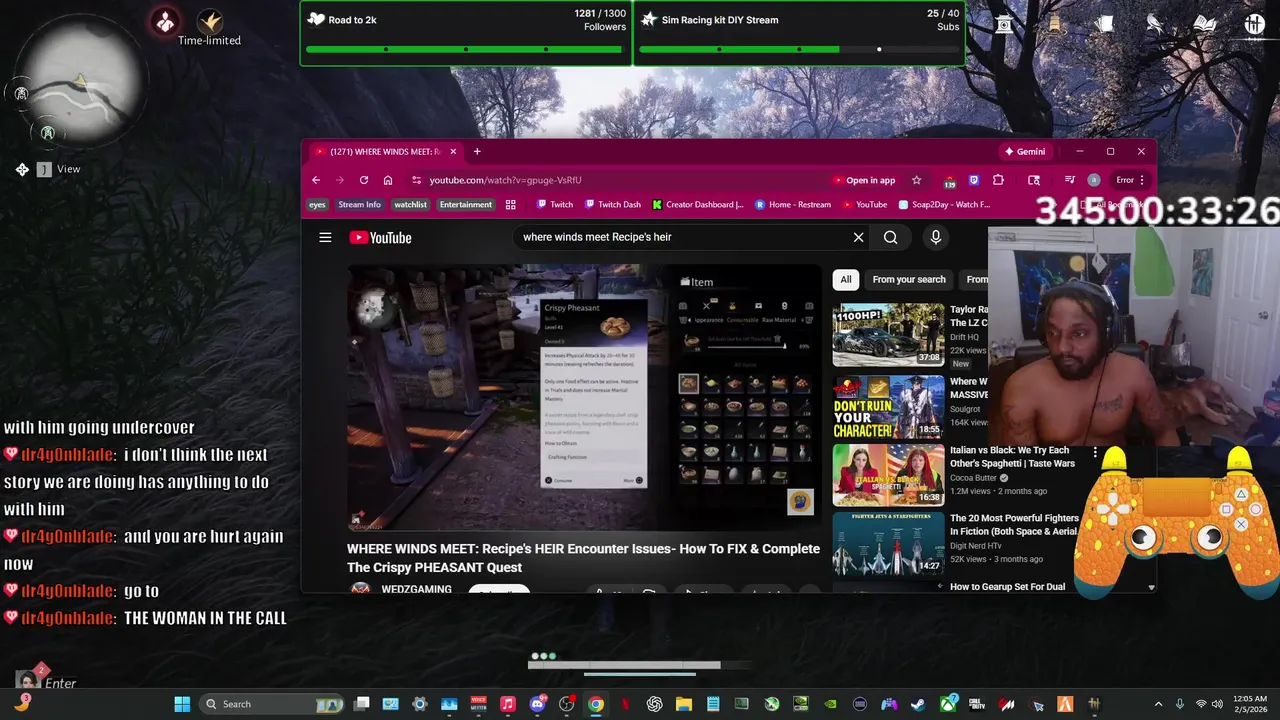Start voice search with the microphone
Screen dimensions: 1280x720
(x=936, y=237)
